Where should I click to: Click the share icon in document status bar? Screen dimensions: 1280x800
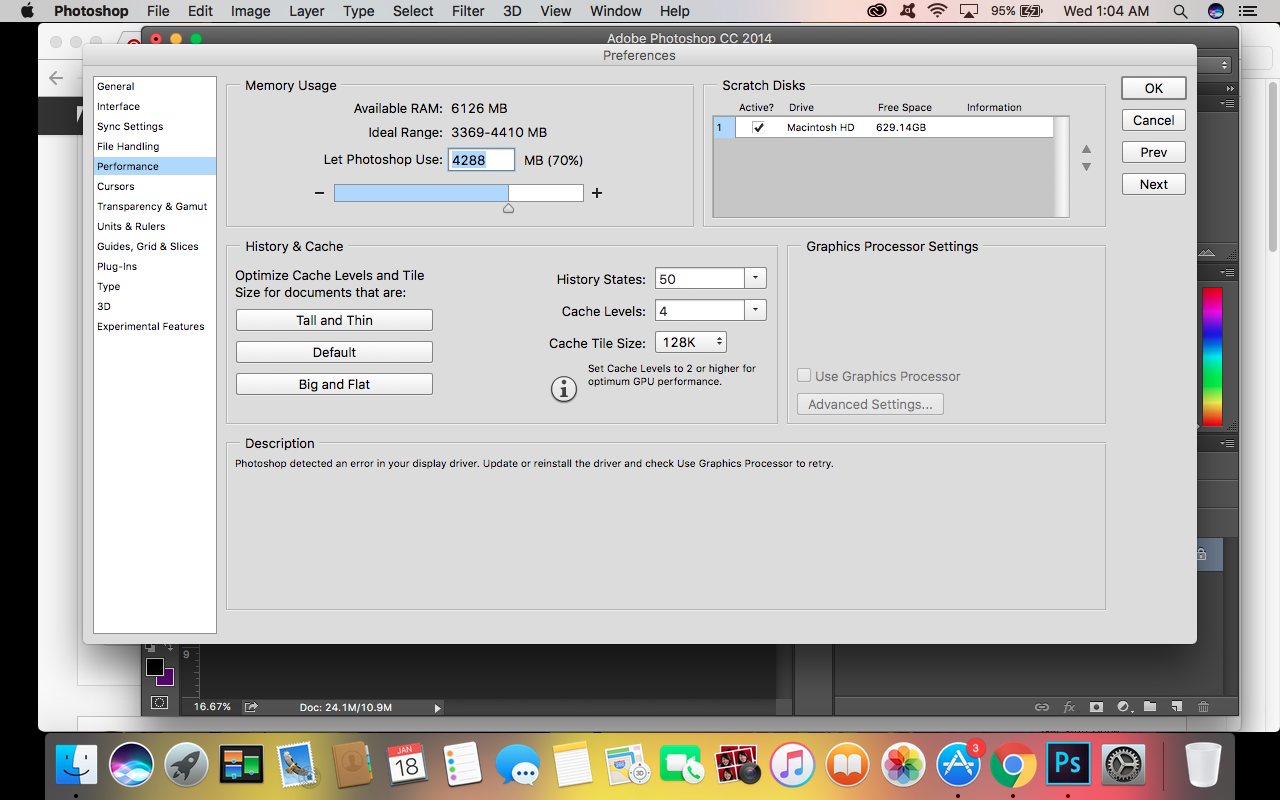pos(251,707)
